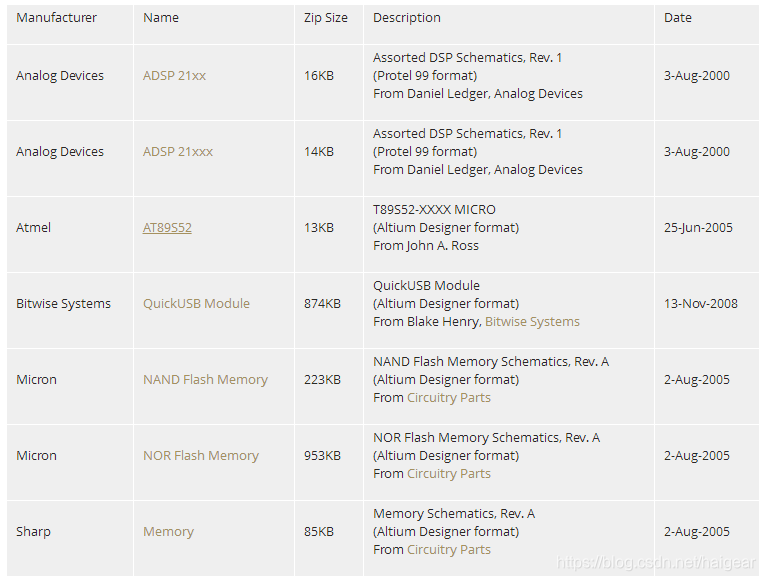766x581 pixels.
Task: Open the ADSP 21xx download link
Action: pyautogui.click(x=174, y=76)
